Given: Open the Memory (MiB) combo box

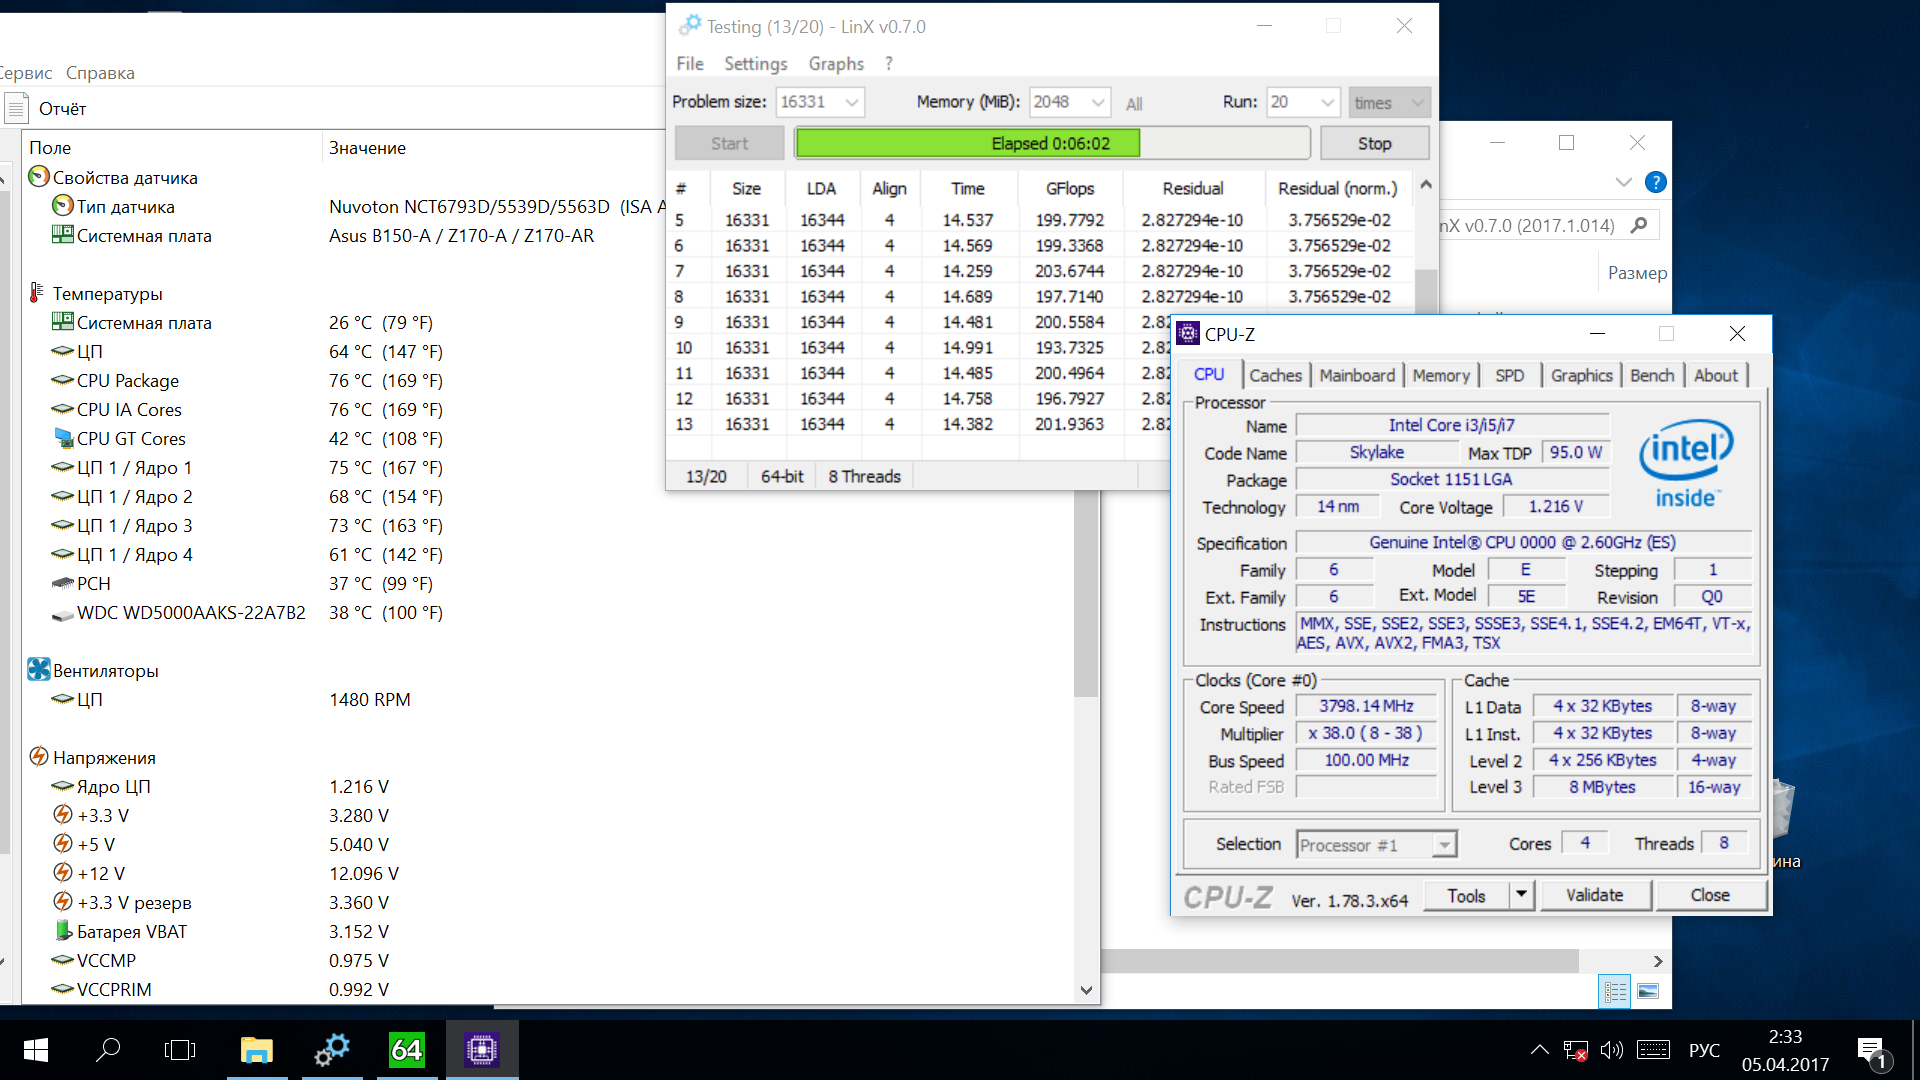Looking at the screenshot, I should point(1098,102).
